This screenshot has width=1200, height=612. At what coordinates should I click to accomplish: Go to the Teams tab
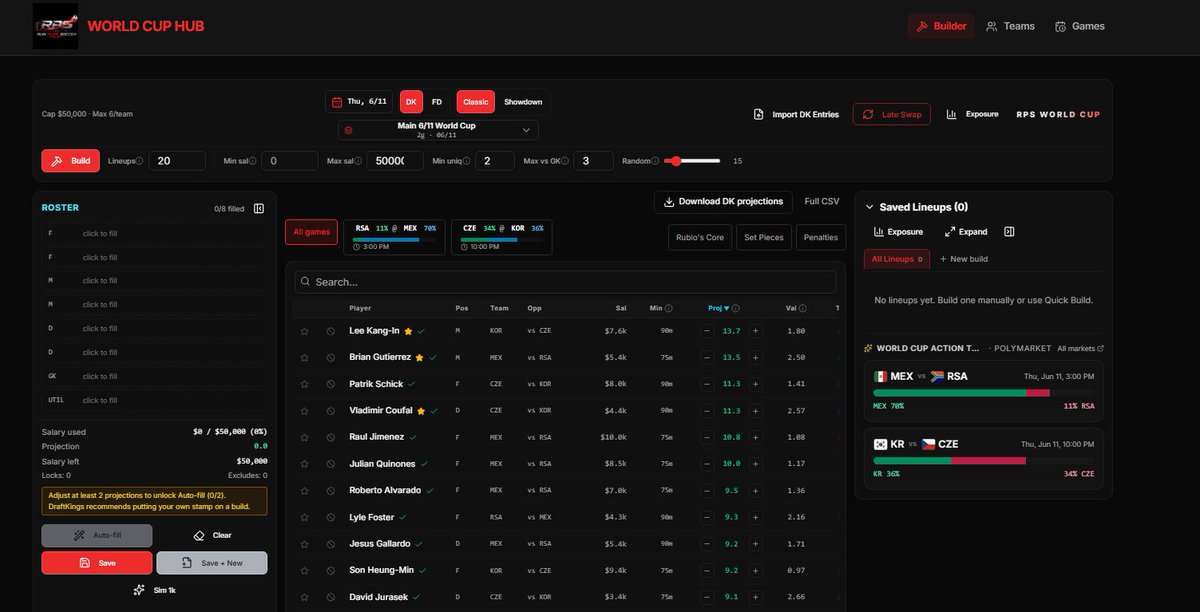1010,26
